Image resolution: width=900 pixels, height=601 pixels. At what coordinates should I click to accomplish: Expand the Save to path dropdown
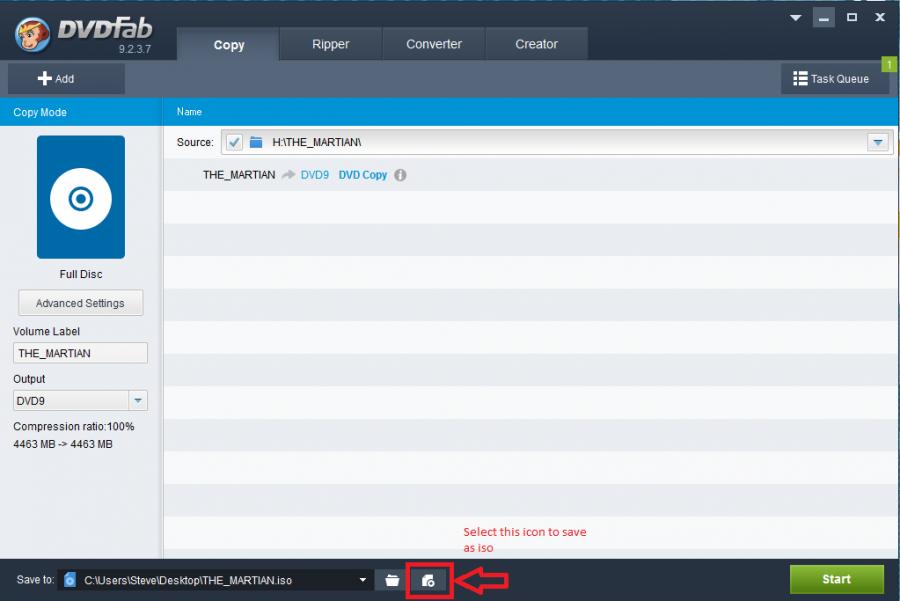point(363,580)
